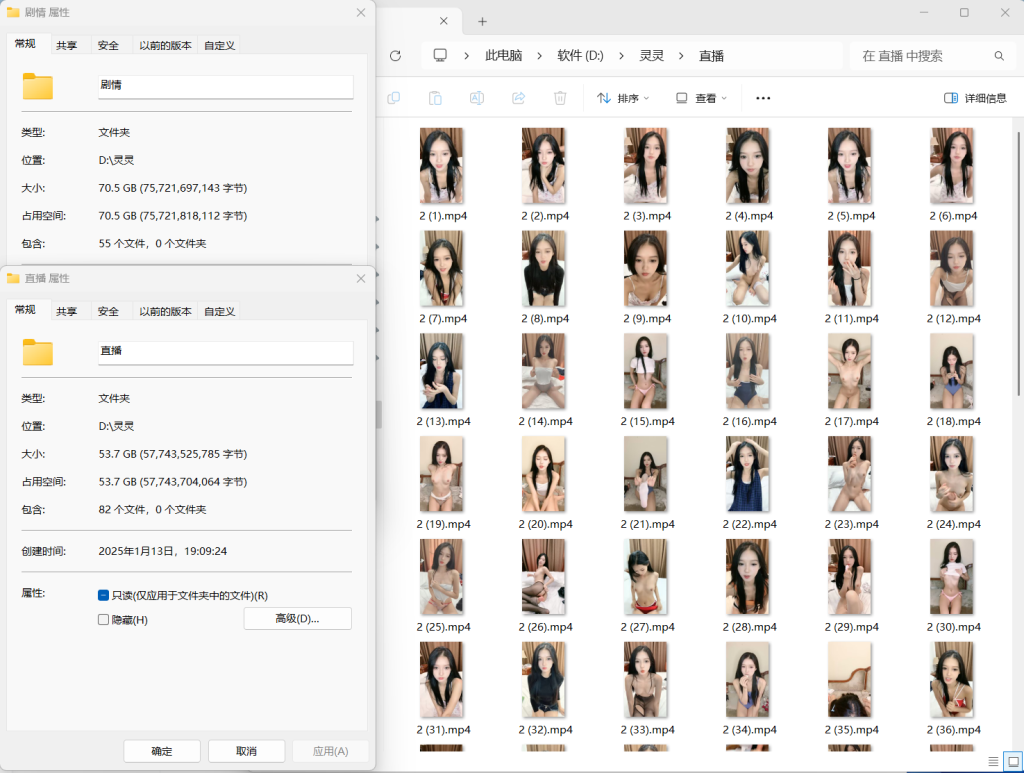
Task: Expand the chevron after 灵灵 breadcrumb
Action: point(681,56)
